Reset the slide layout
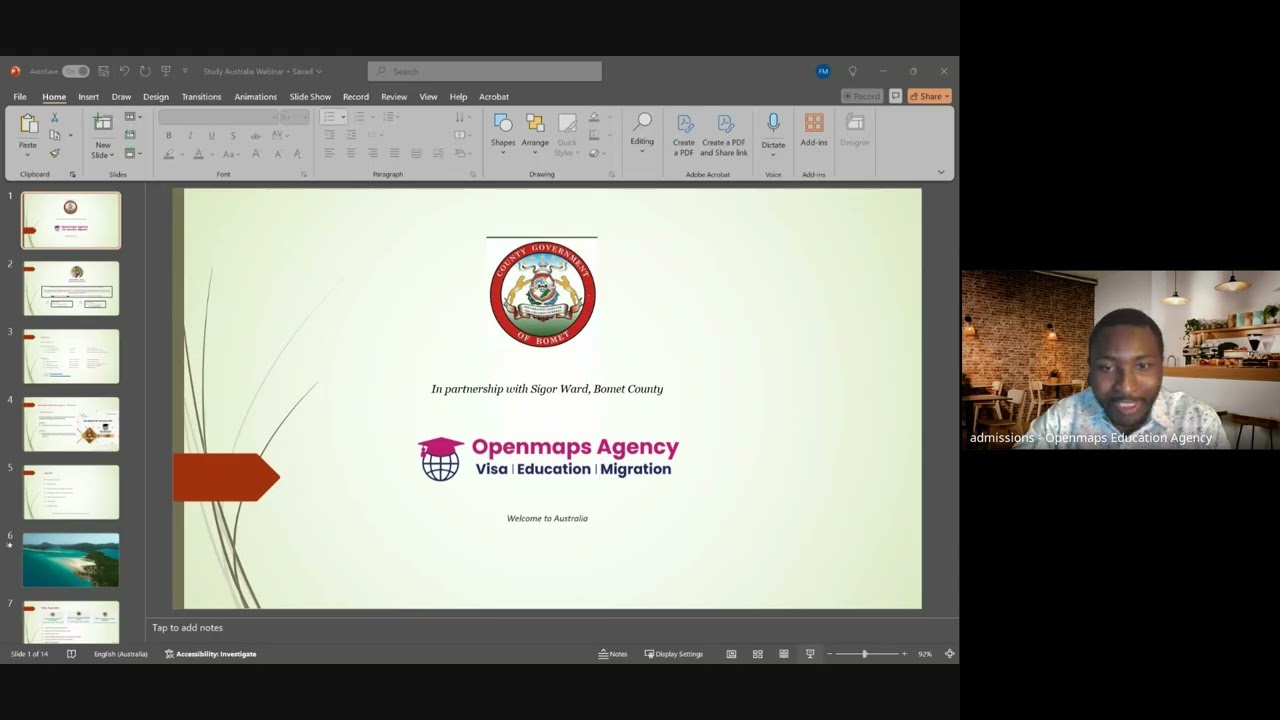This screenshot has height=720, width=1280. (130, 135)
